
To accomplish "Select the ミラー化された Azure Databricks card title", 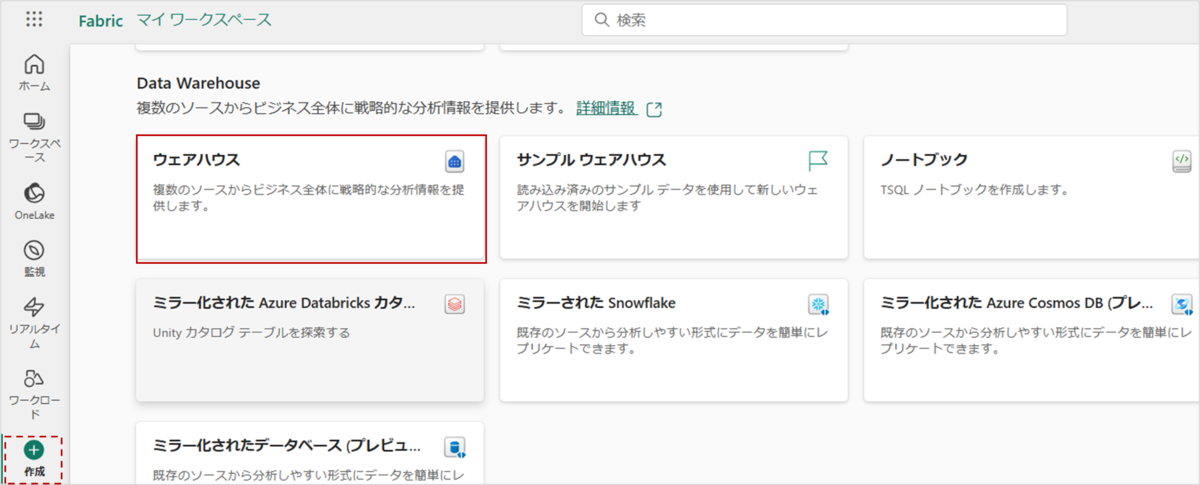I will click(284, 303).
